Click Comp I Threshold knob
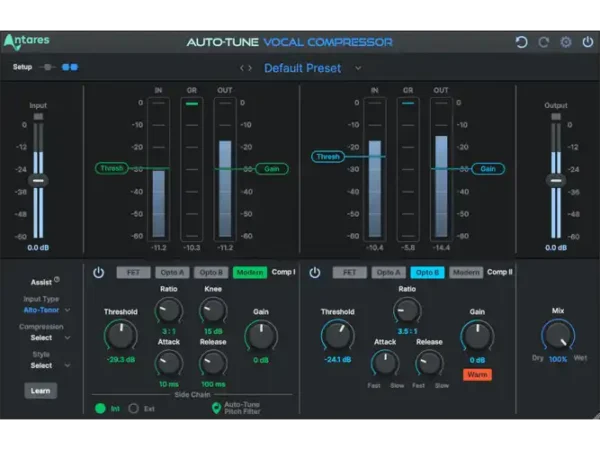This screenshot has width=600, height=450. pos(121,335)
